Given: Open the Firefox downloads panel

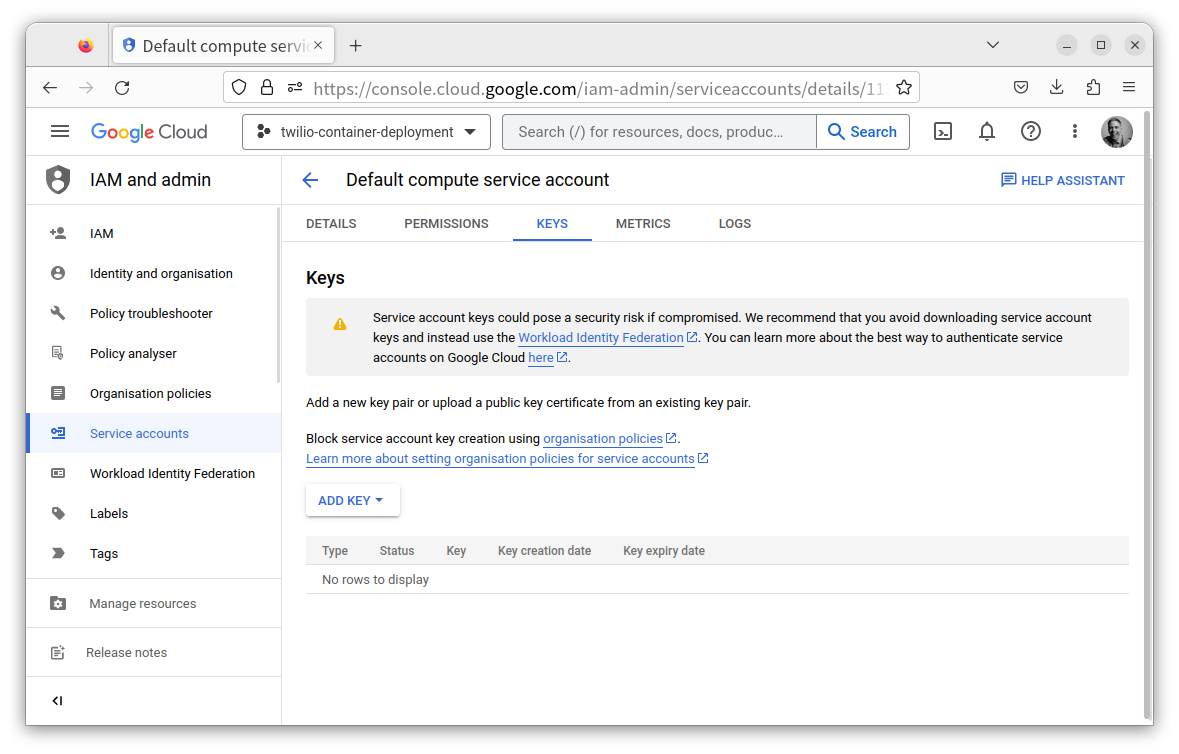Looking at the screenshot, I should (x=1056, y=87).
